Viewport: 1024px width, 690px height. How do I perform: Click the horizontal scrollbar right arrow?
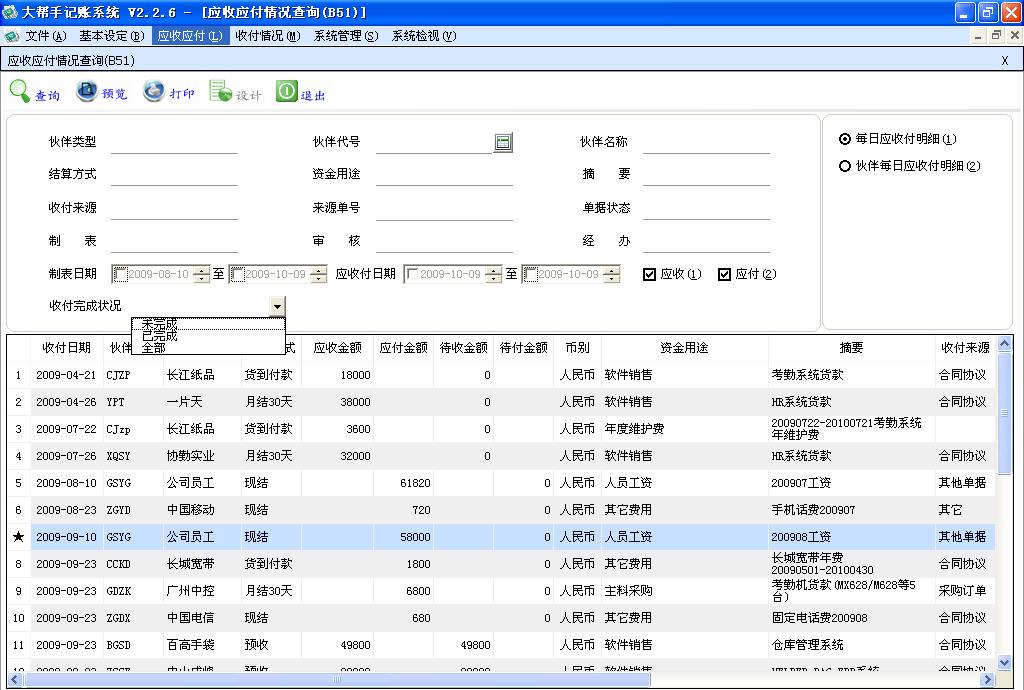tap(987, 680)
